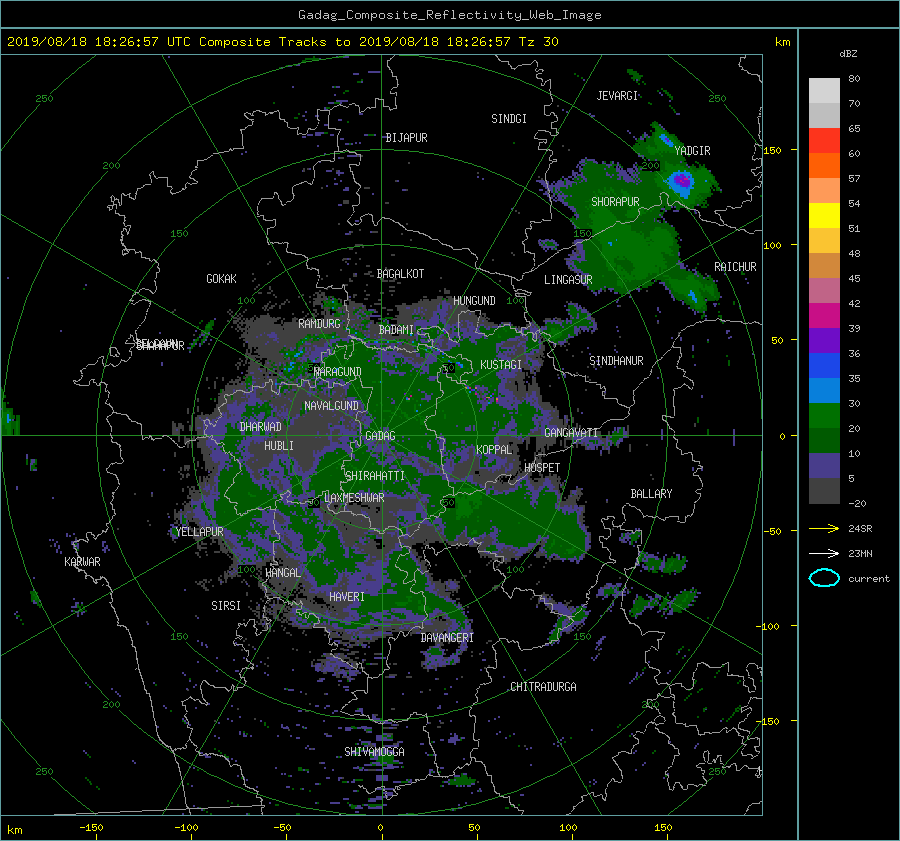Click the SIRSI city label

(226, 606)
